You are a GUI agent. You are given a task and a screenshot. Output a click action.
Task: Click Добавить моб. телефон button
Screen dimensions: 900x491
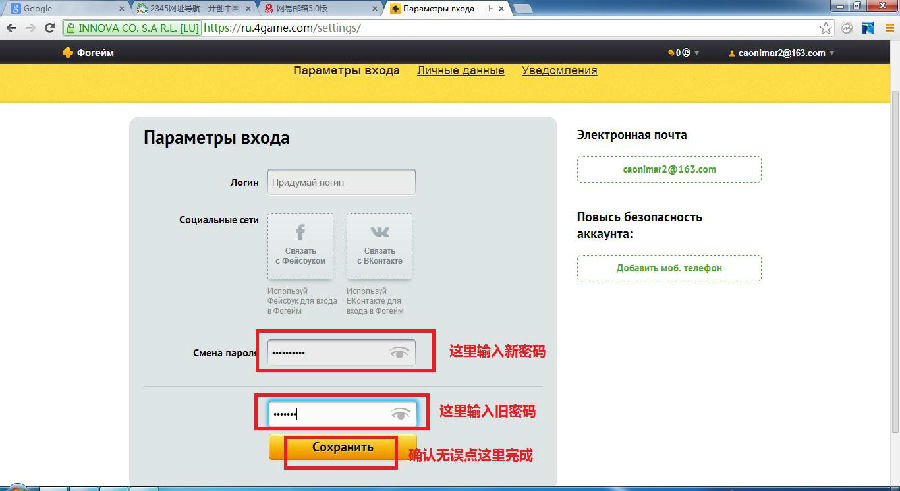coord(669,268)
